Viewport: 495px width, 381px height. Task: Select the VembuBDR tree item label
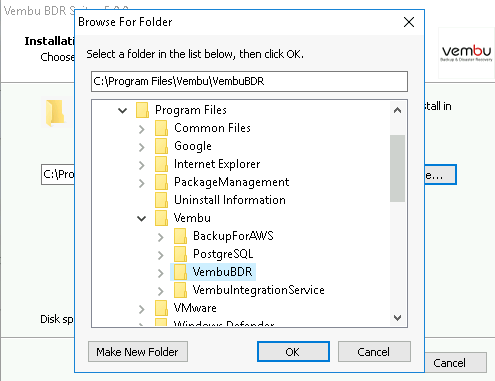222,272
